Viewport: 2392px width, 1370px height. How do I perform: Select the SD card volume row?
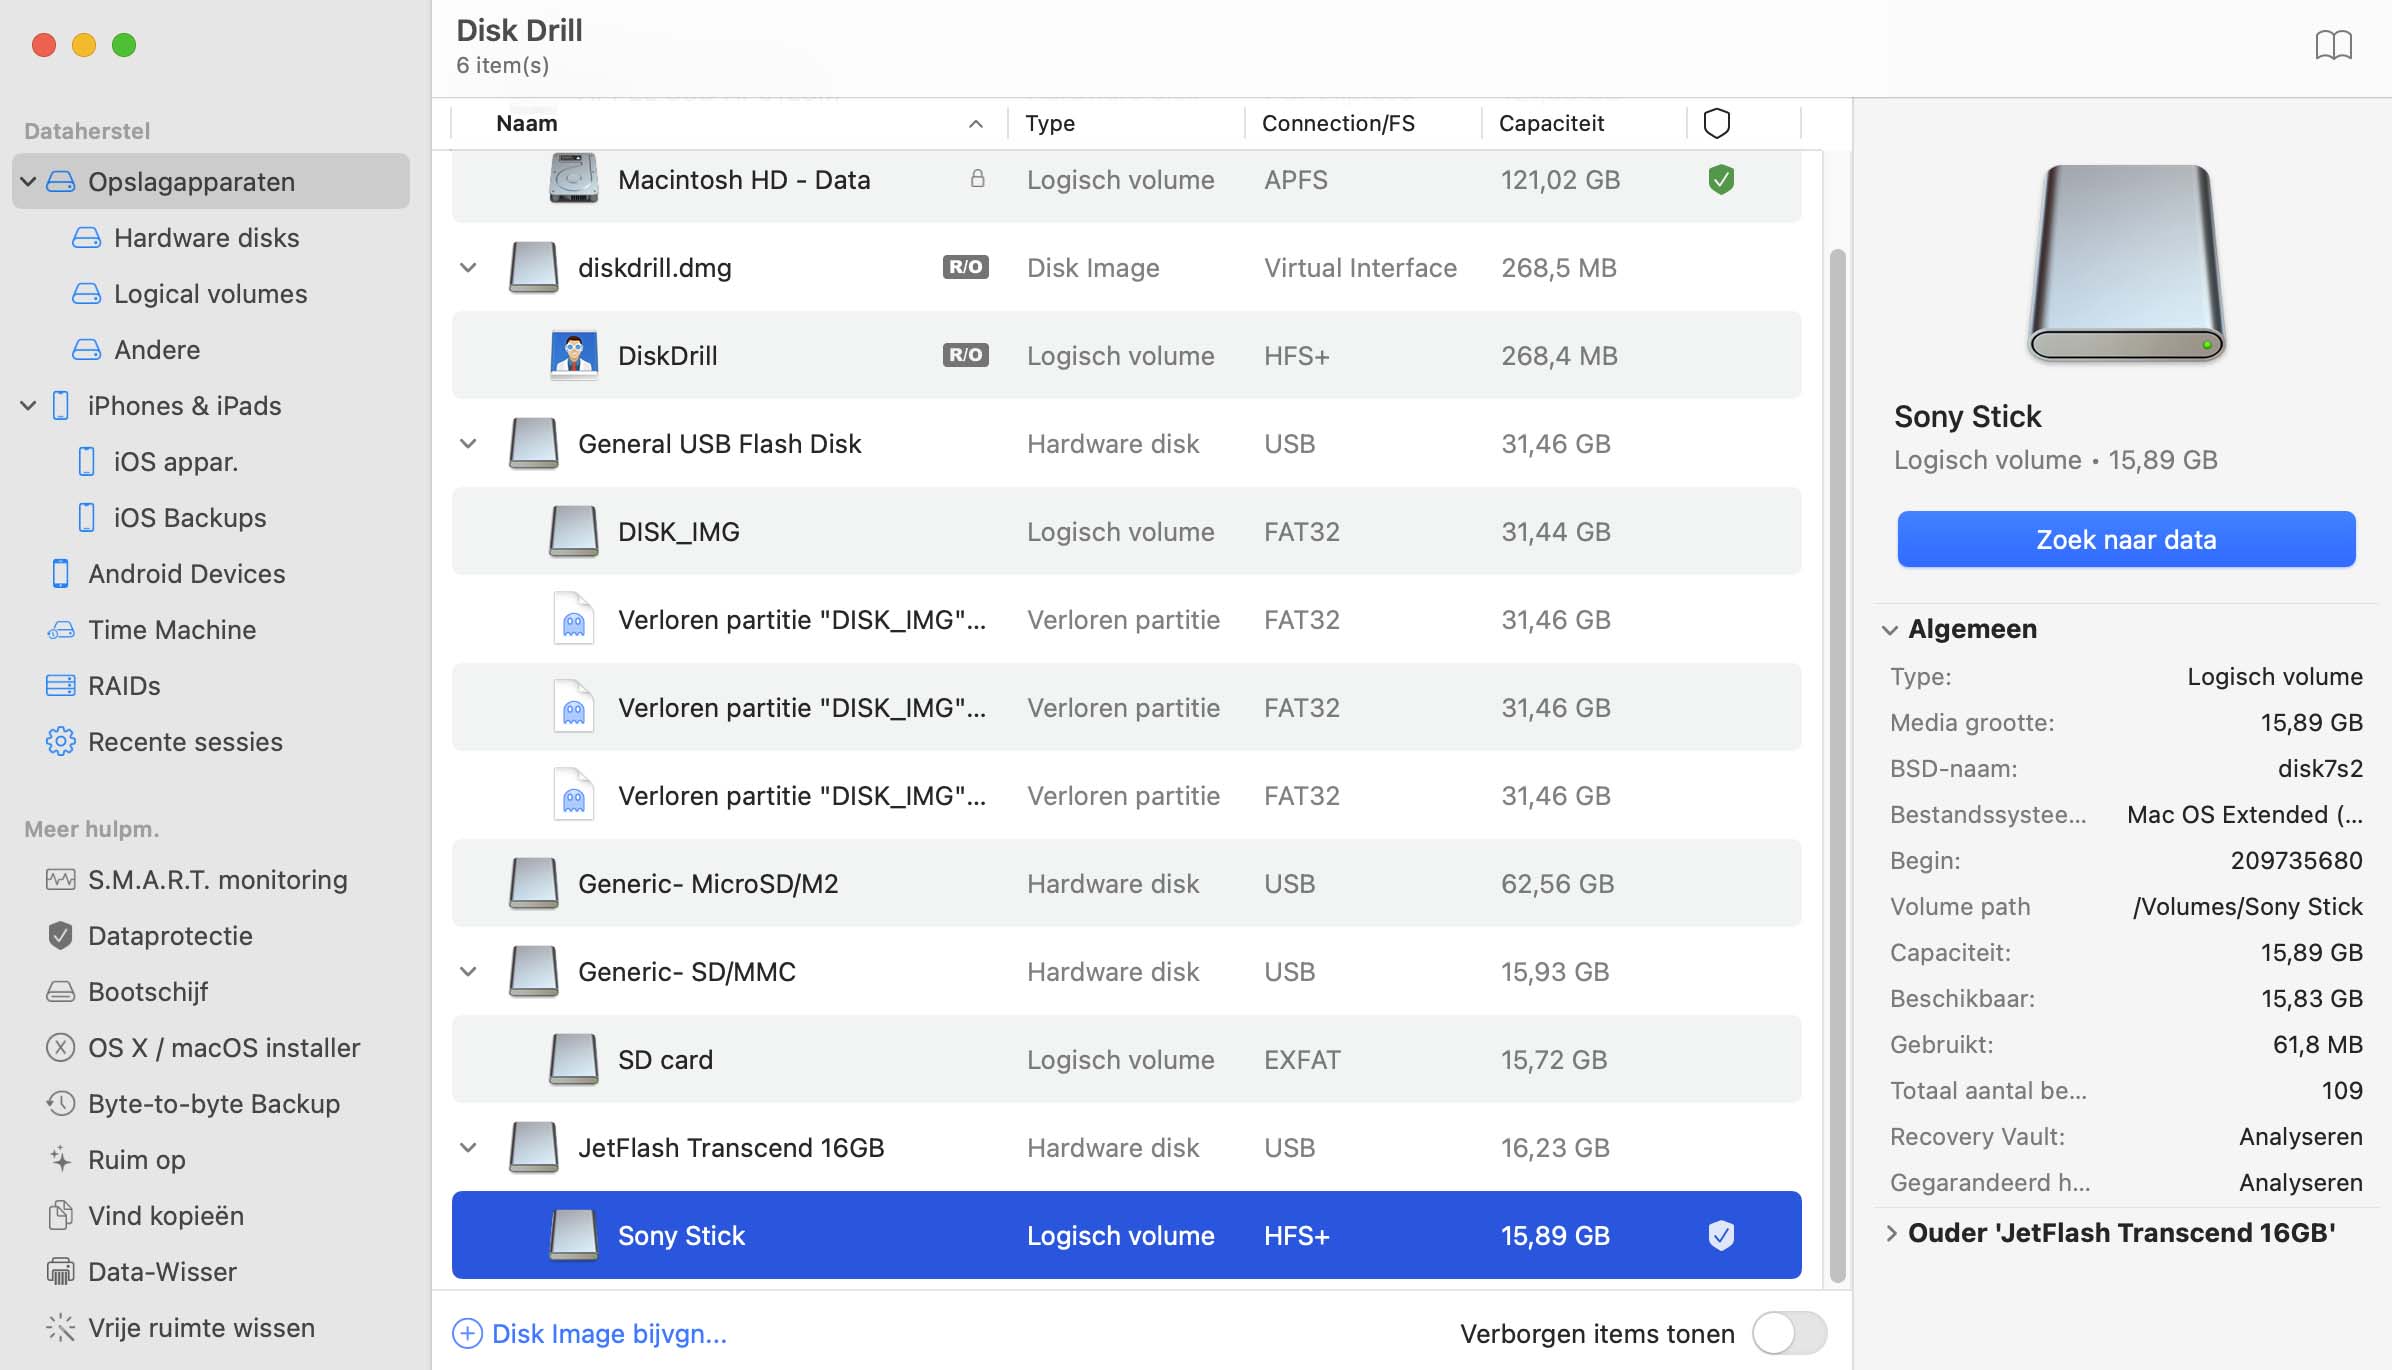[1126, 1060]
